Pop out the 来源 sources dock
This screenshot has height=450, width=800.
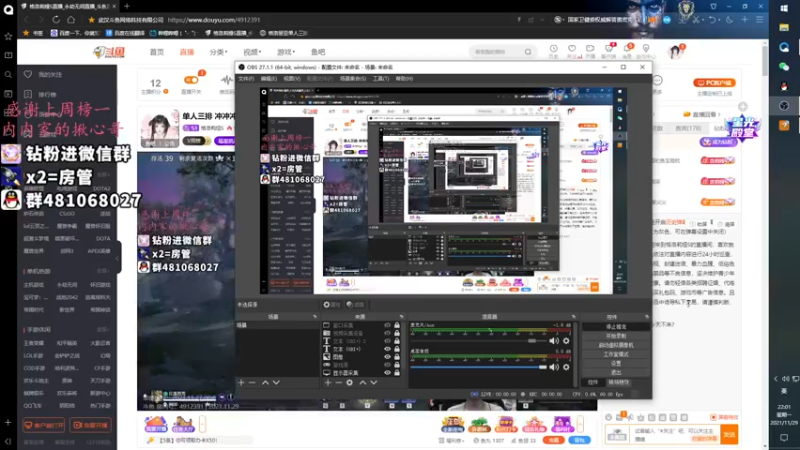(402, 317)
